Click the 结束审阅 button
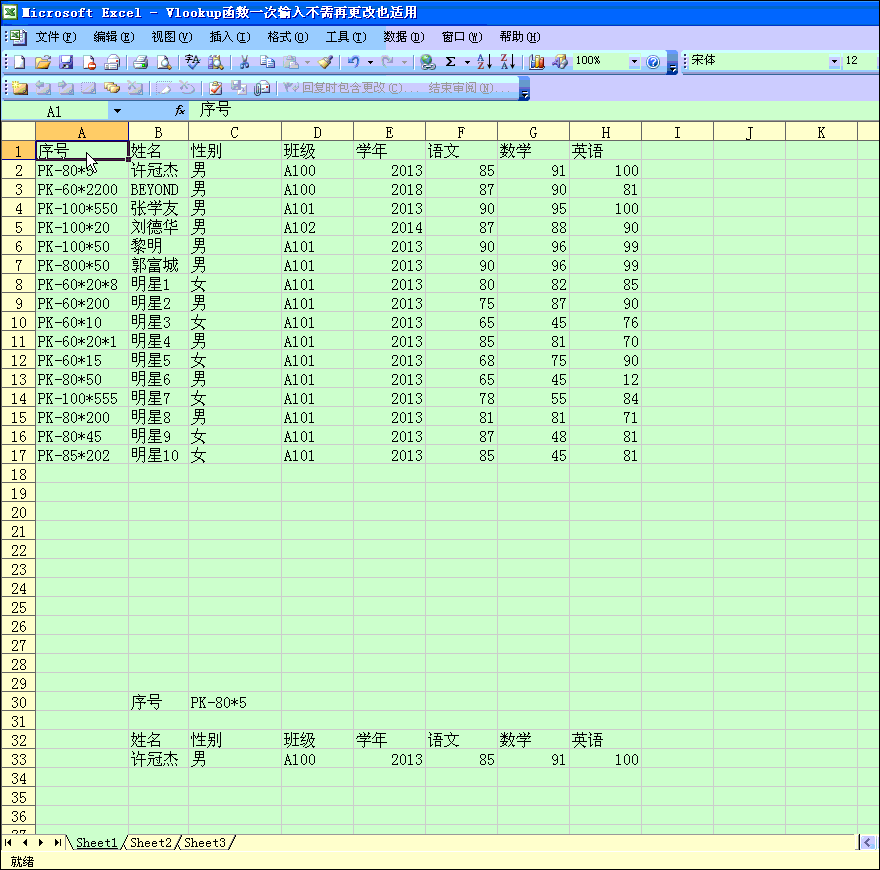 click(x=468, y=86)
